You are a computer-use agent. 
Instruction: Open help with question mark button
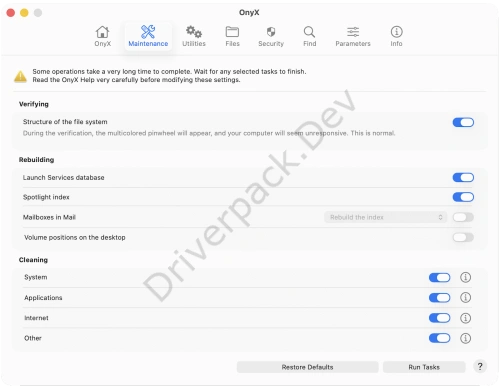(480, 367)
